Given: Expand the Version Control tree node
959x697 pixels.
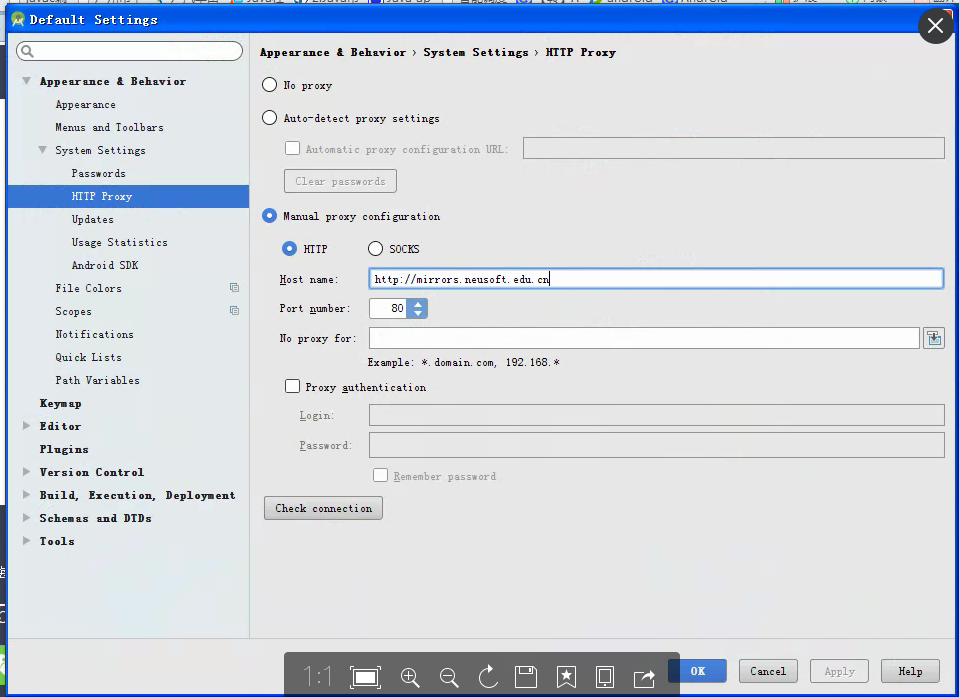Looking at the screenshot, I should [x=26, y=471].
